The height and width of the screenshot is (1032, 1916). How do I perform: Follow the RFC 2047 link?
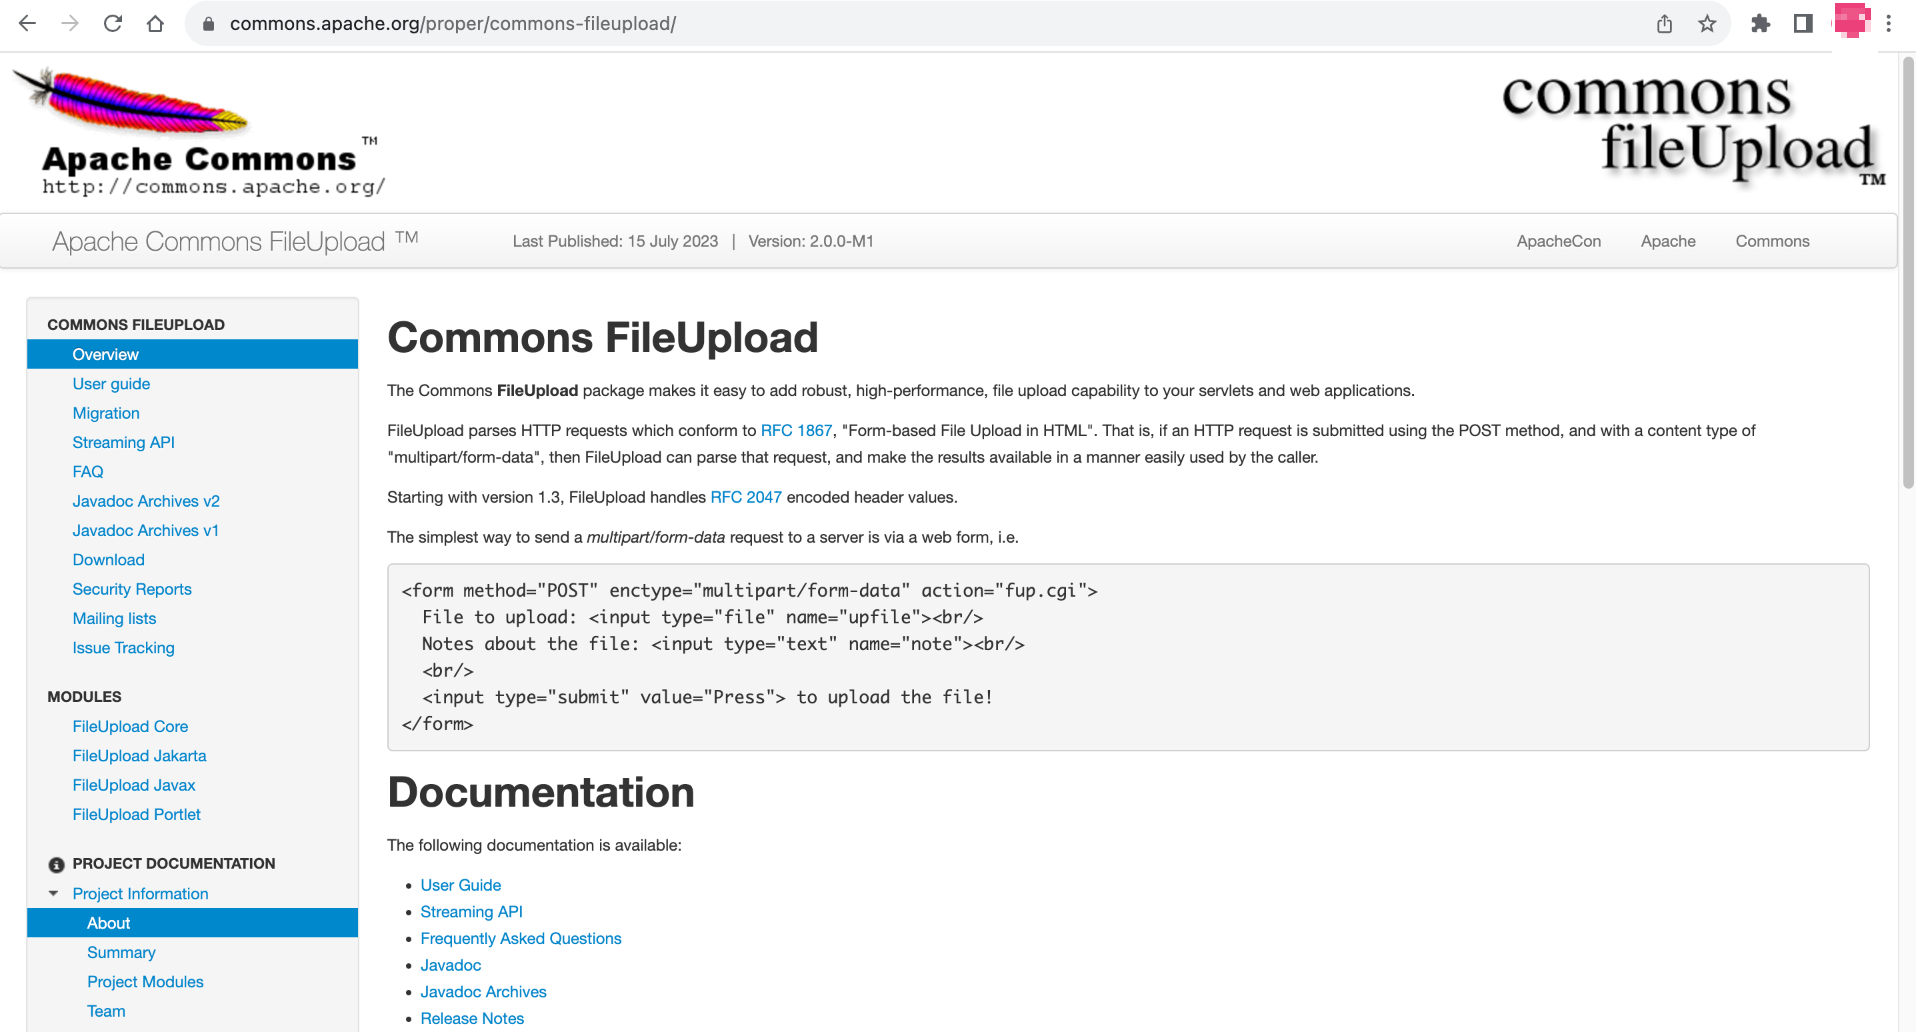pyautogui.click(x=746, y=497)
